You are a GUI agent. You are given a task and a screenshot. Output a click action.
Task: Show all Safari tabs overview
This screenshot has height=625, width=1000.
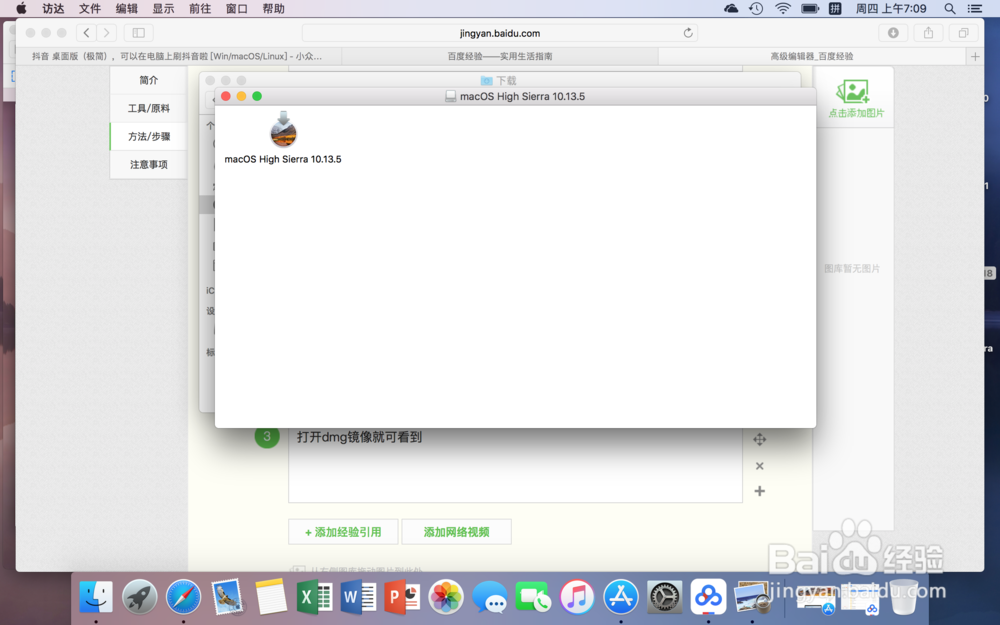(964, 33)
